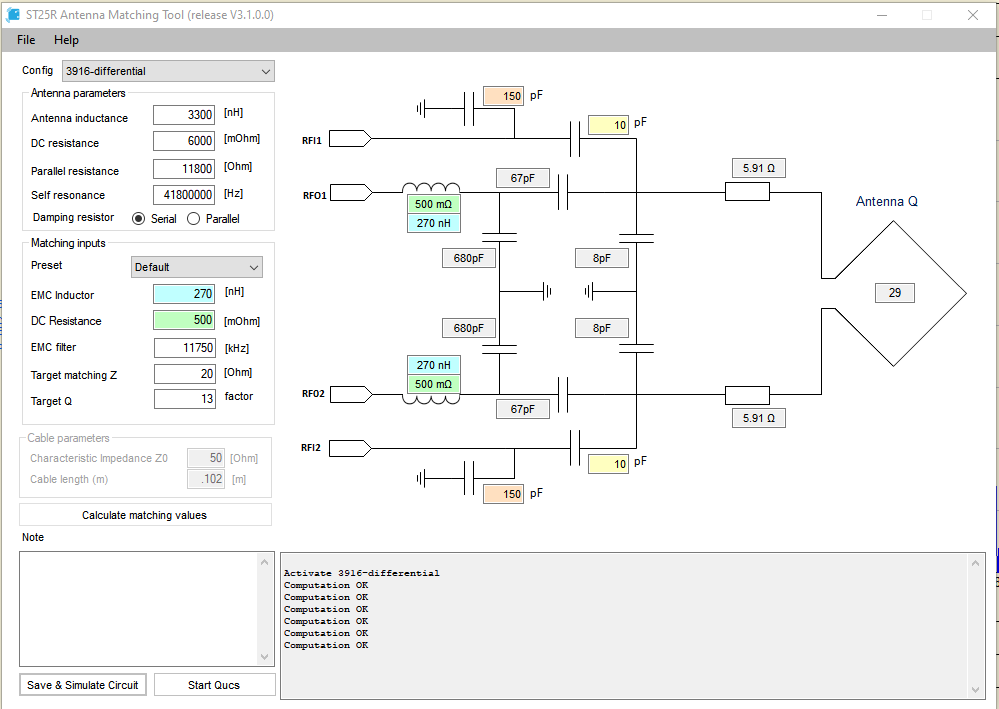Click Save & Simulate Circuit button
999x709 pixels.
tap(83, 685)
